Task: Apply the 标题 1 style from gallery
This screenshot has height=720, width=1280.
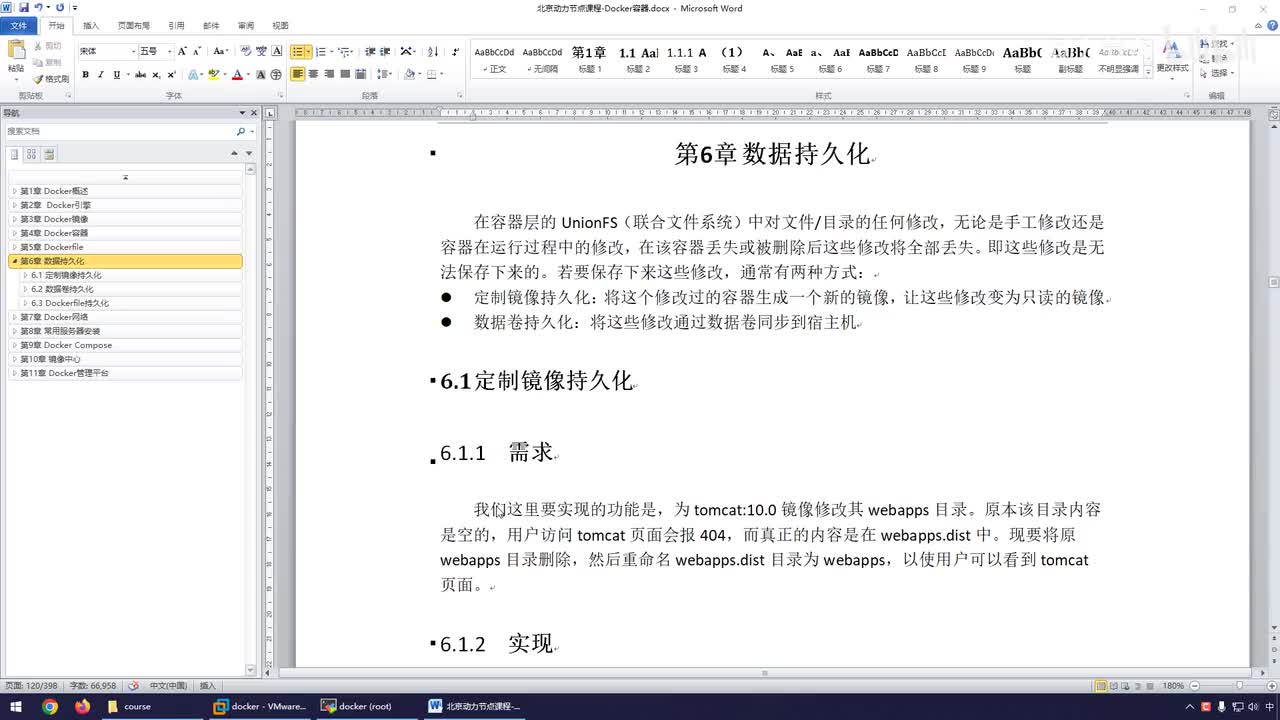Action: tap(589, 60)
